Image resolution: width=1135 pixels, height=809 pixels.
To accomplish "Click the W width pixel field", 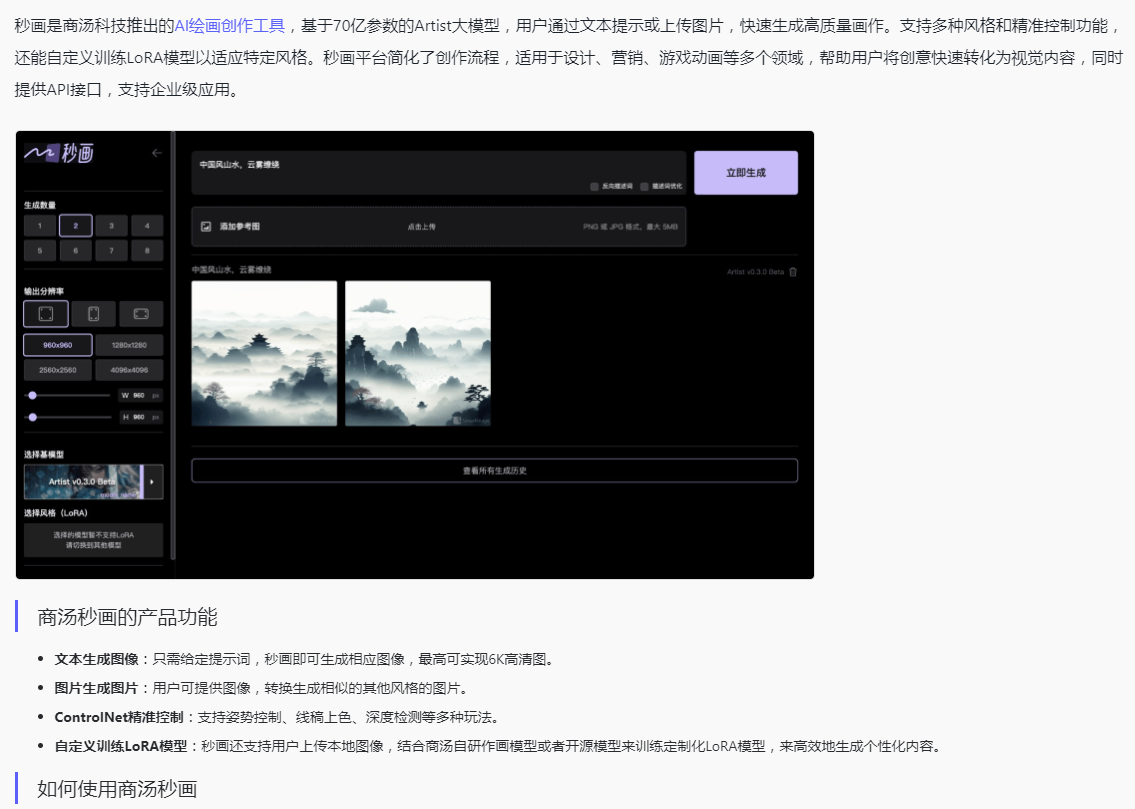I will (140, 395).
